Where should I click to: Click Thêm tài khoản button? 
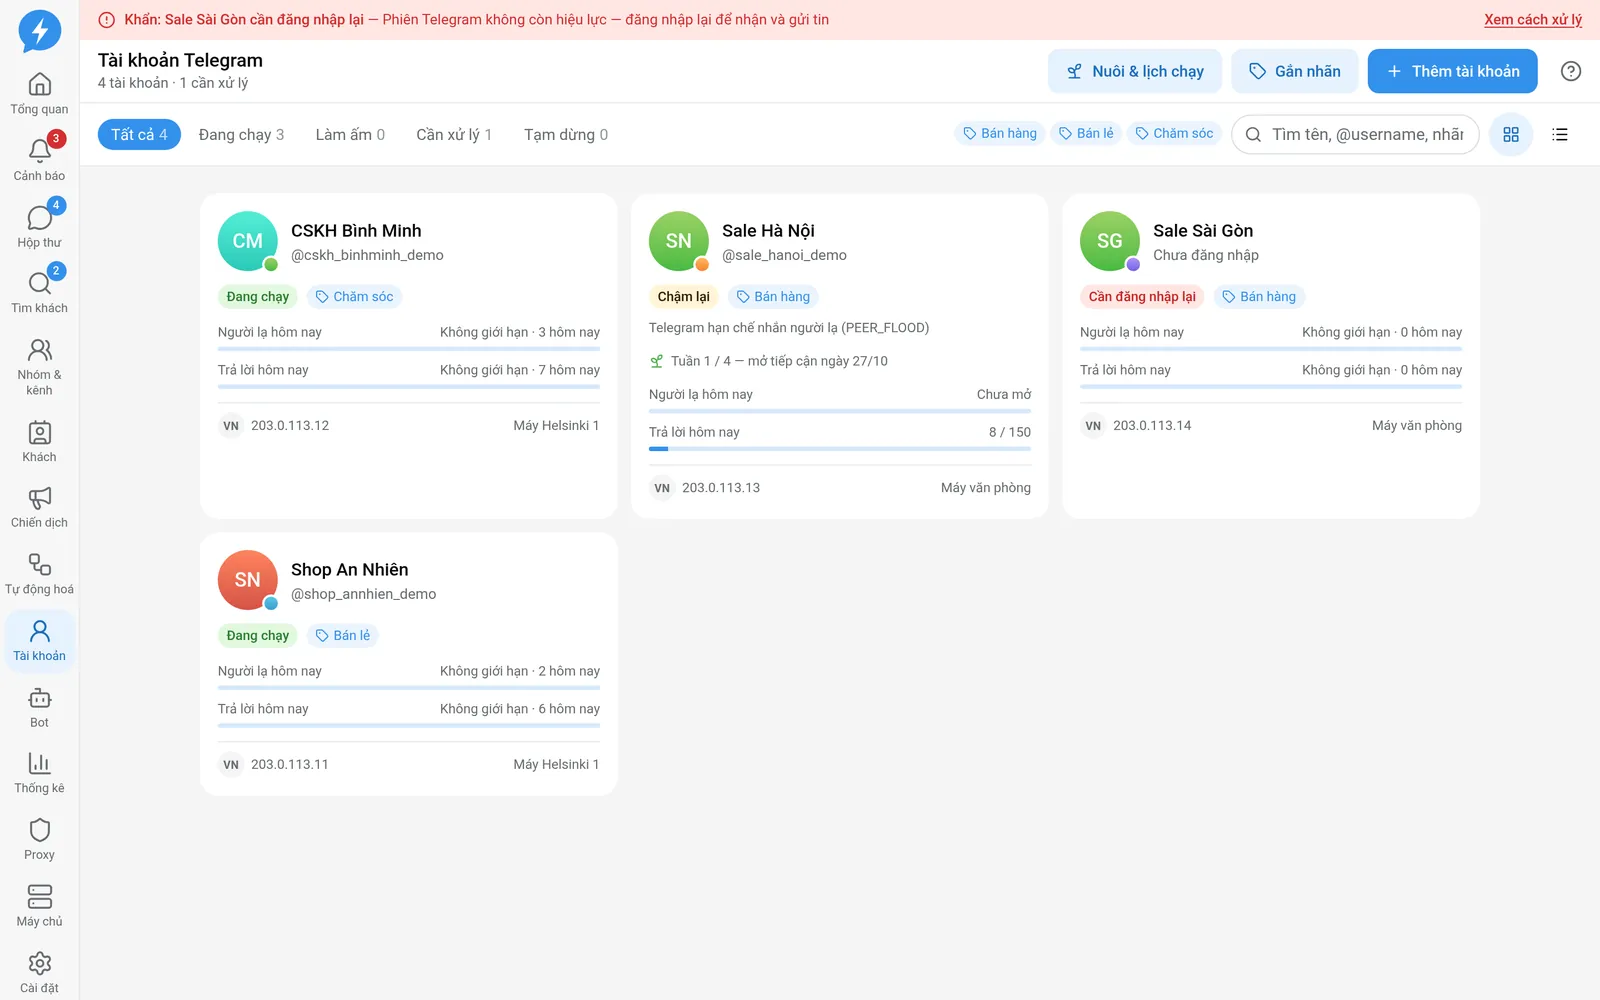[x=1453, y=71]
